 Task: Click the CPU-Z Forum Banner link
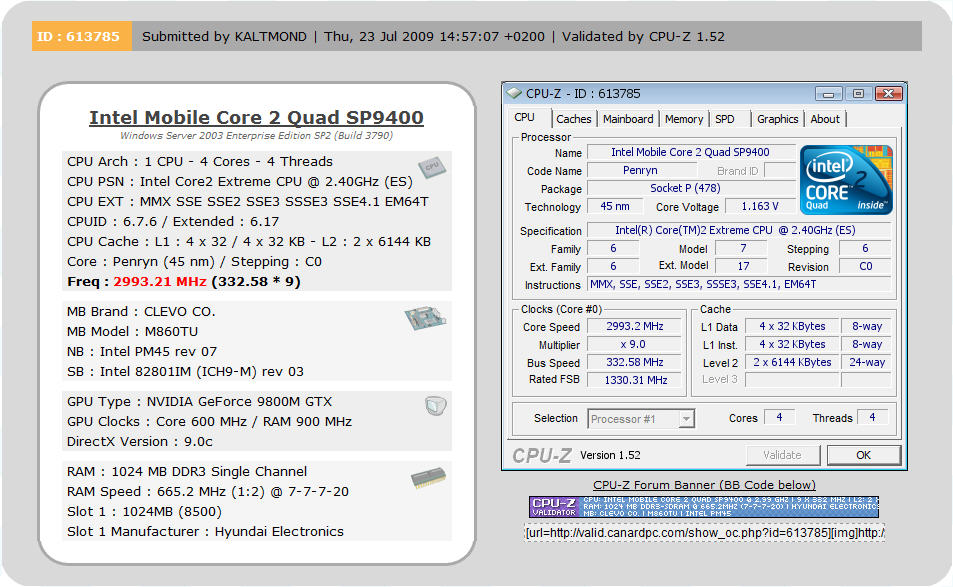(704, 485)
